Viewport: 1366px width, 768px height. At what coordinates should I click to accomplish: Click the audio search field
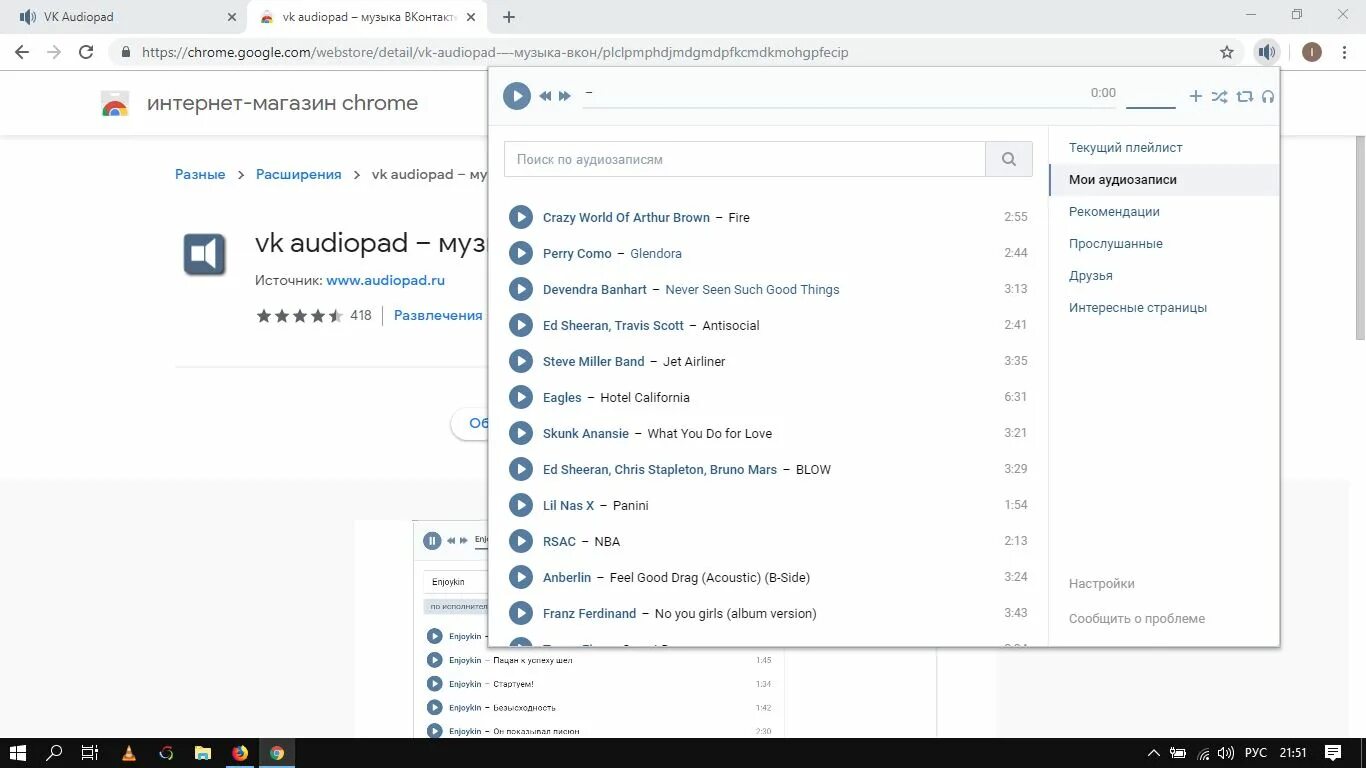745,159
